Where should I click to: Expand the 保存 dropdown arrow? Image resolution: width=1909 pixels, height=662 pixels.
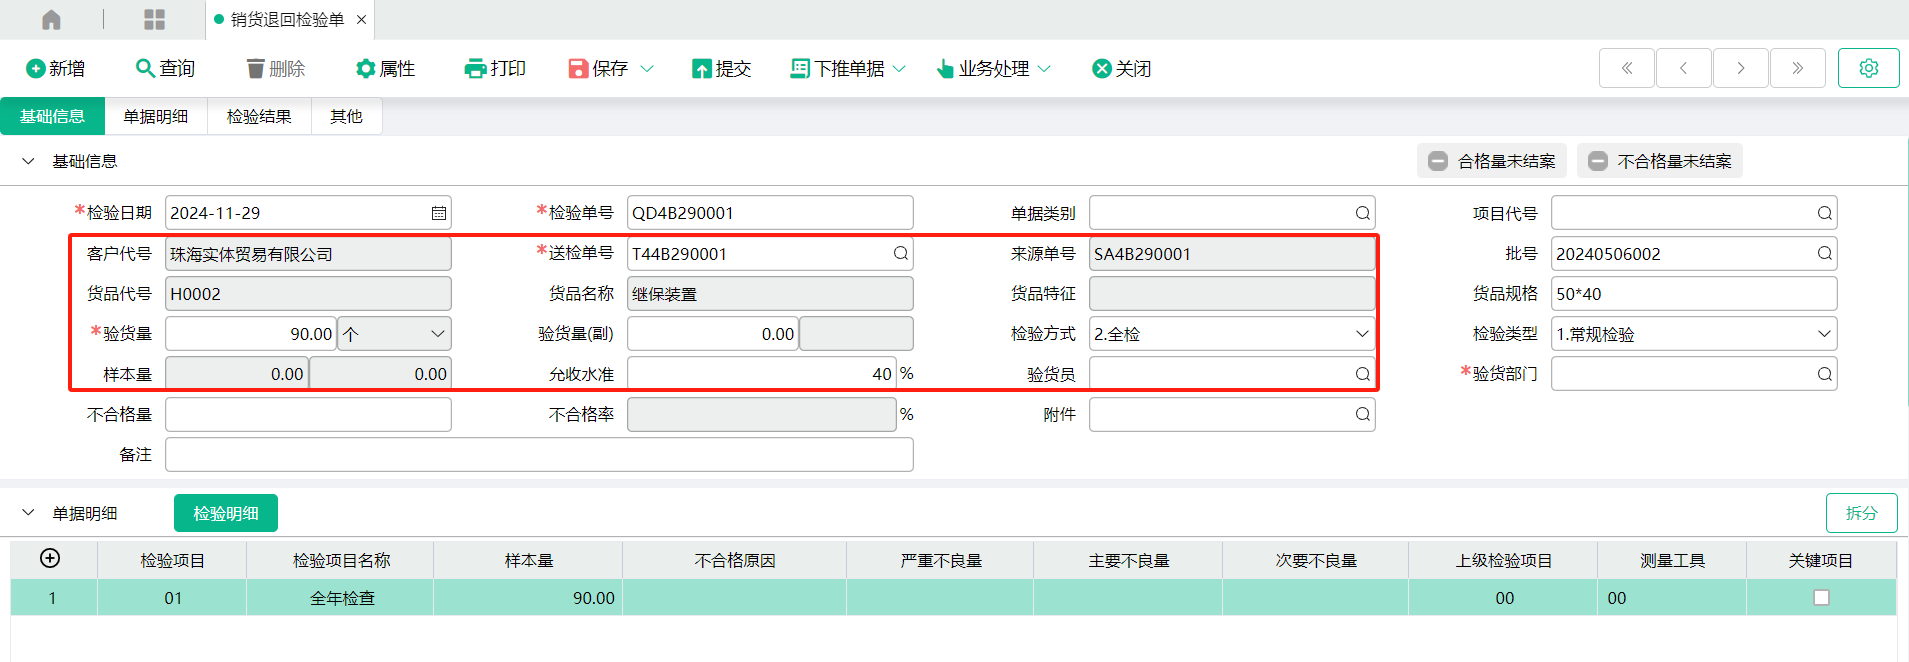[647, 68]
